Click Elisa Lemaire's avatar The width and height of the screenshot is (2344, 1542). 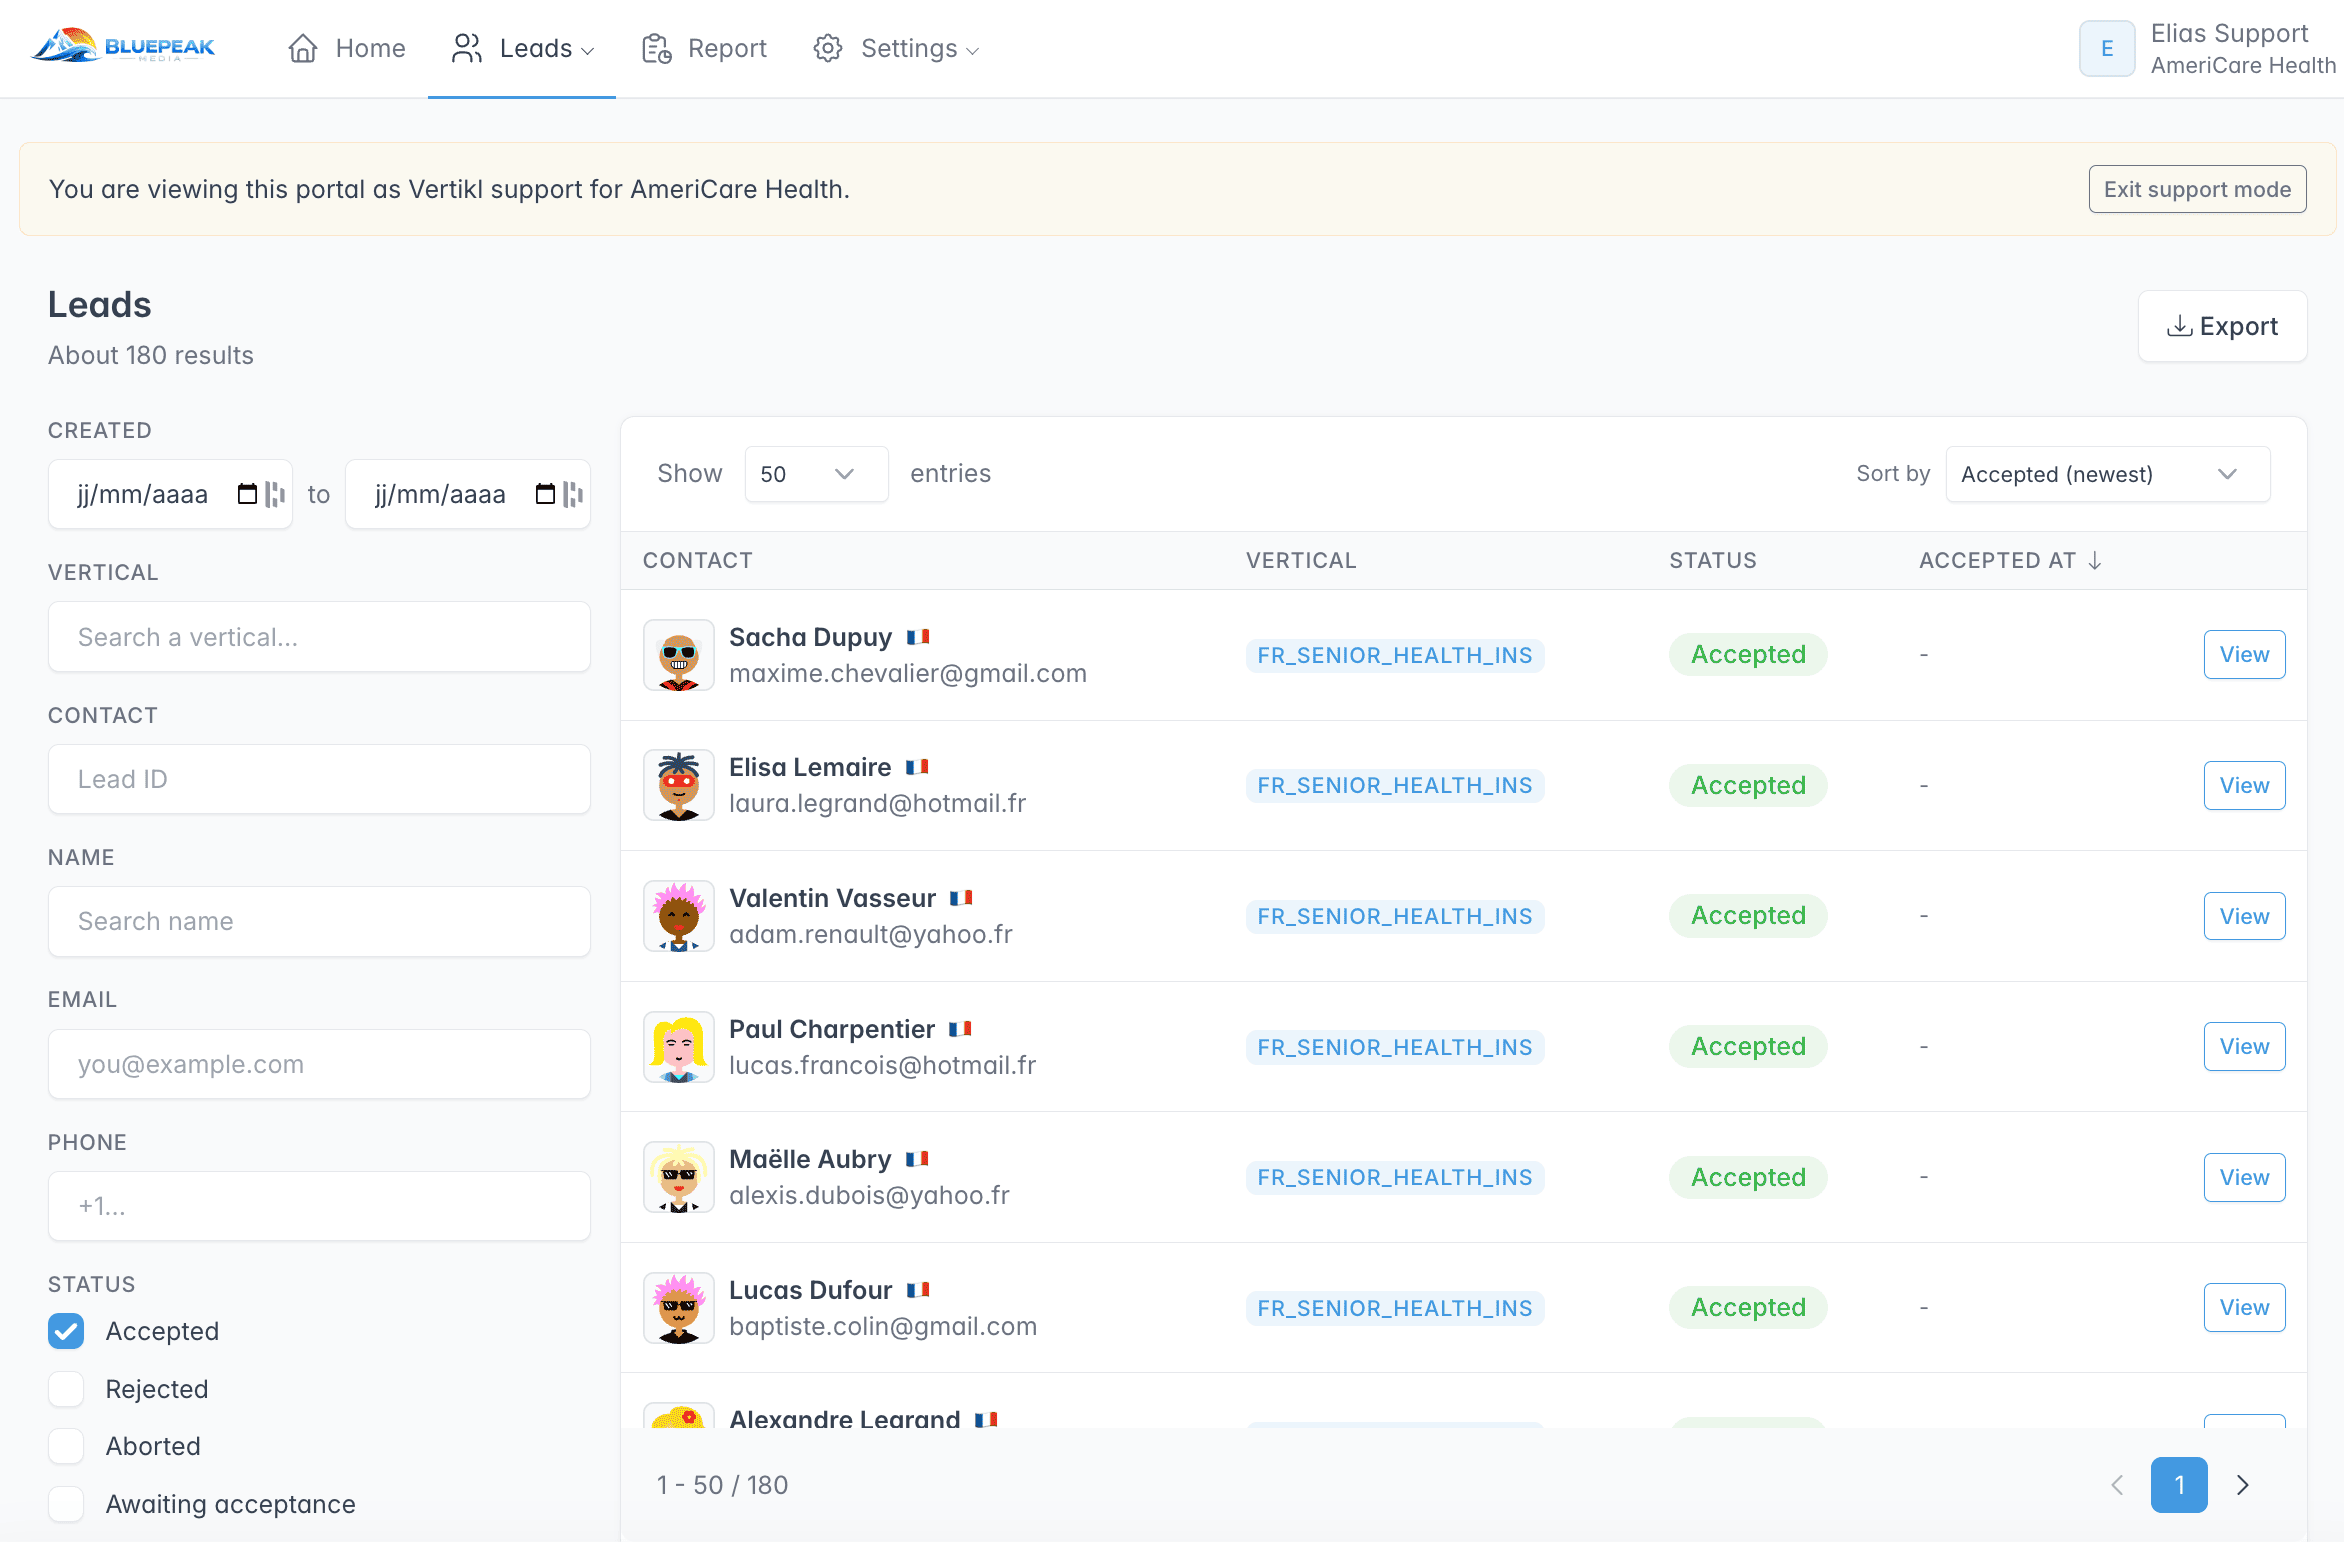coord(679,785)
